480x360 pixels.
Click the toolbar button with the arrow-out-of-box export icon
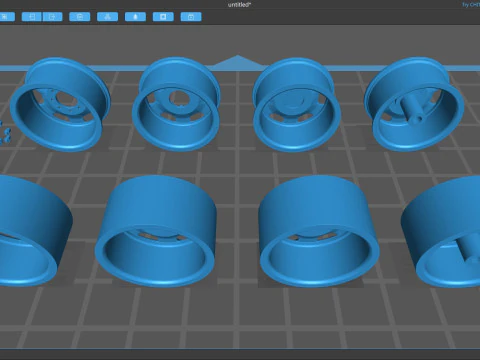click(53, 17)
